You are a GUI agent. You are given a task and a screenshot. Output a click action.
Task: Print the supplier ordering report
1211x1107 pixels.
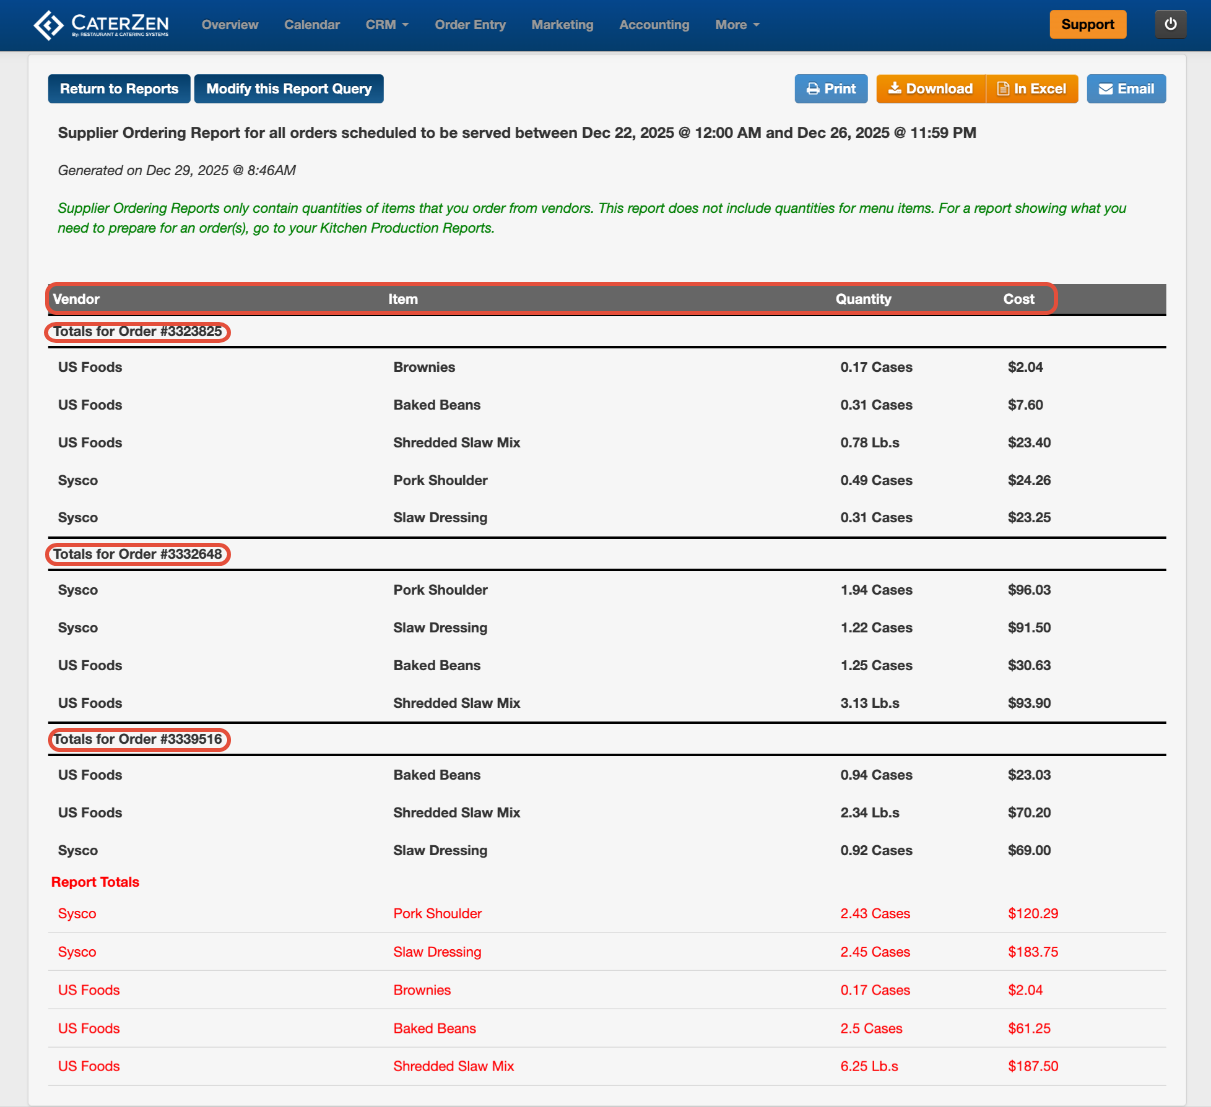pos(831,89)
